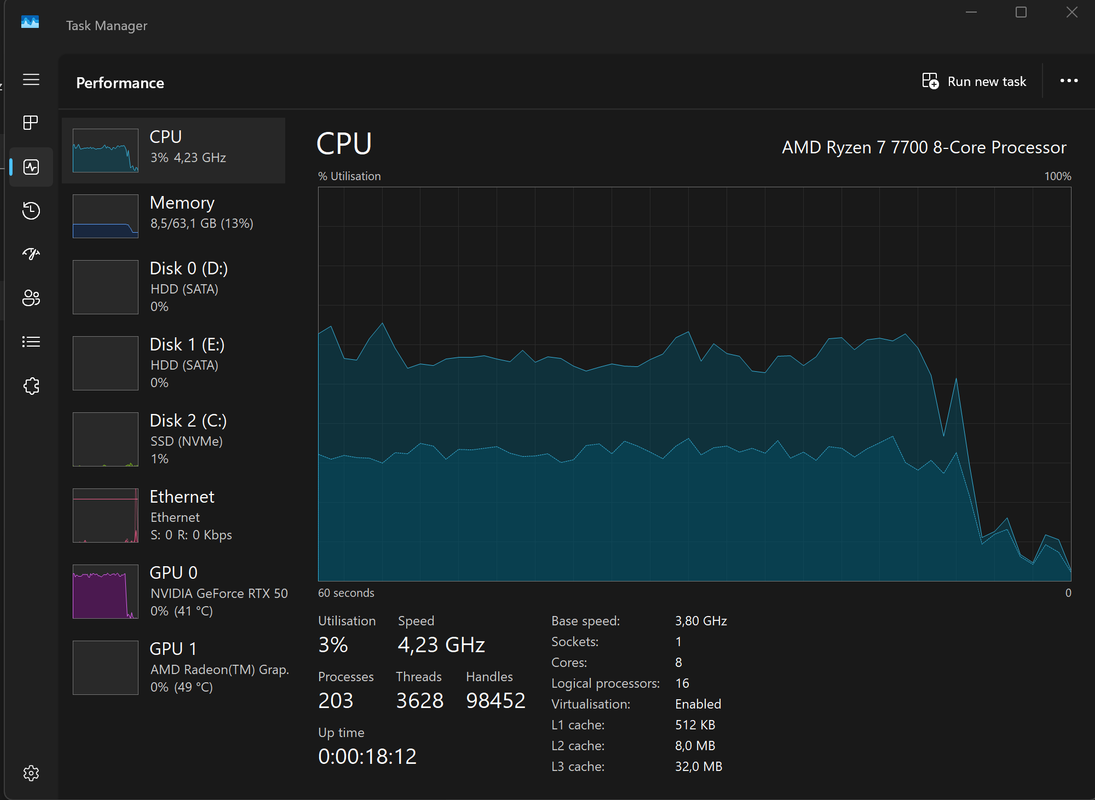Click the GPU 0 purple graph thumbnail
The height and width of the screenshot is (800, 1095).
point(105,591)
